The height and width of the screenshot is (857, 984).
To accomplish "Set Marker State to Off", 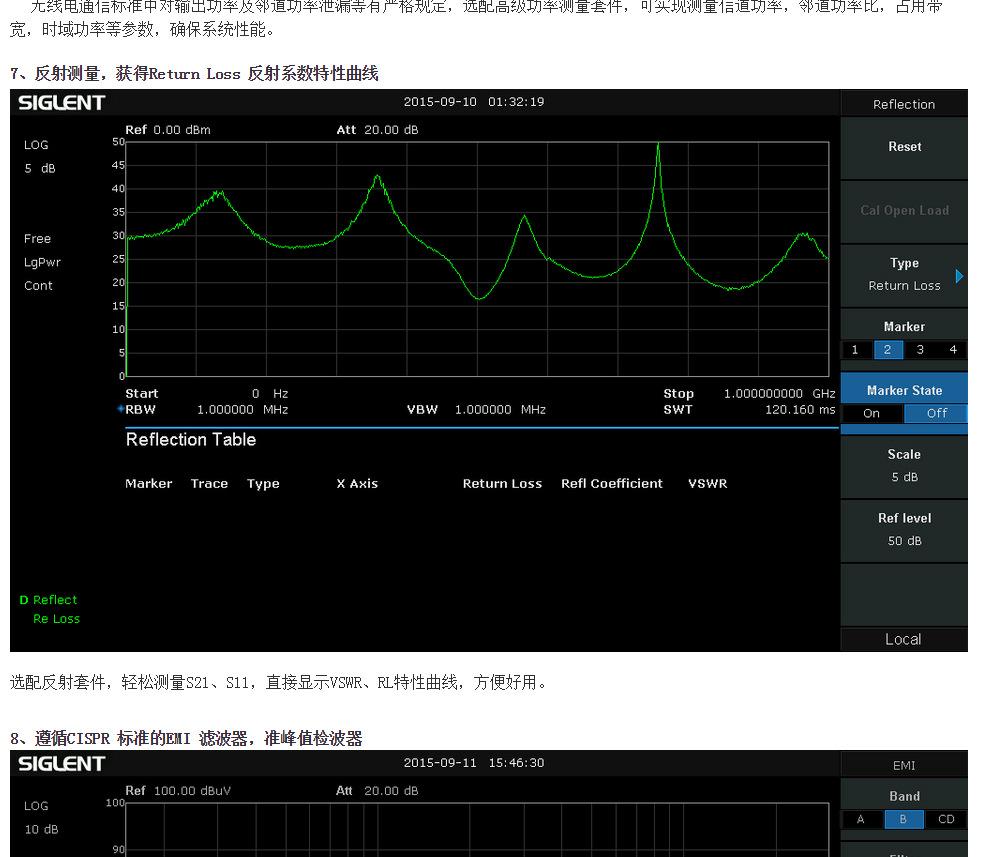I will (936, 413).
